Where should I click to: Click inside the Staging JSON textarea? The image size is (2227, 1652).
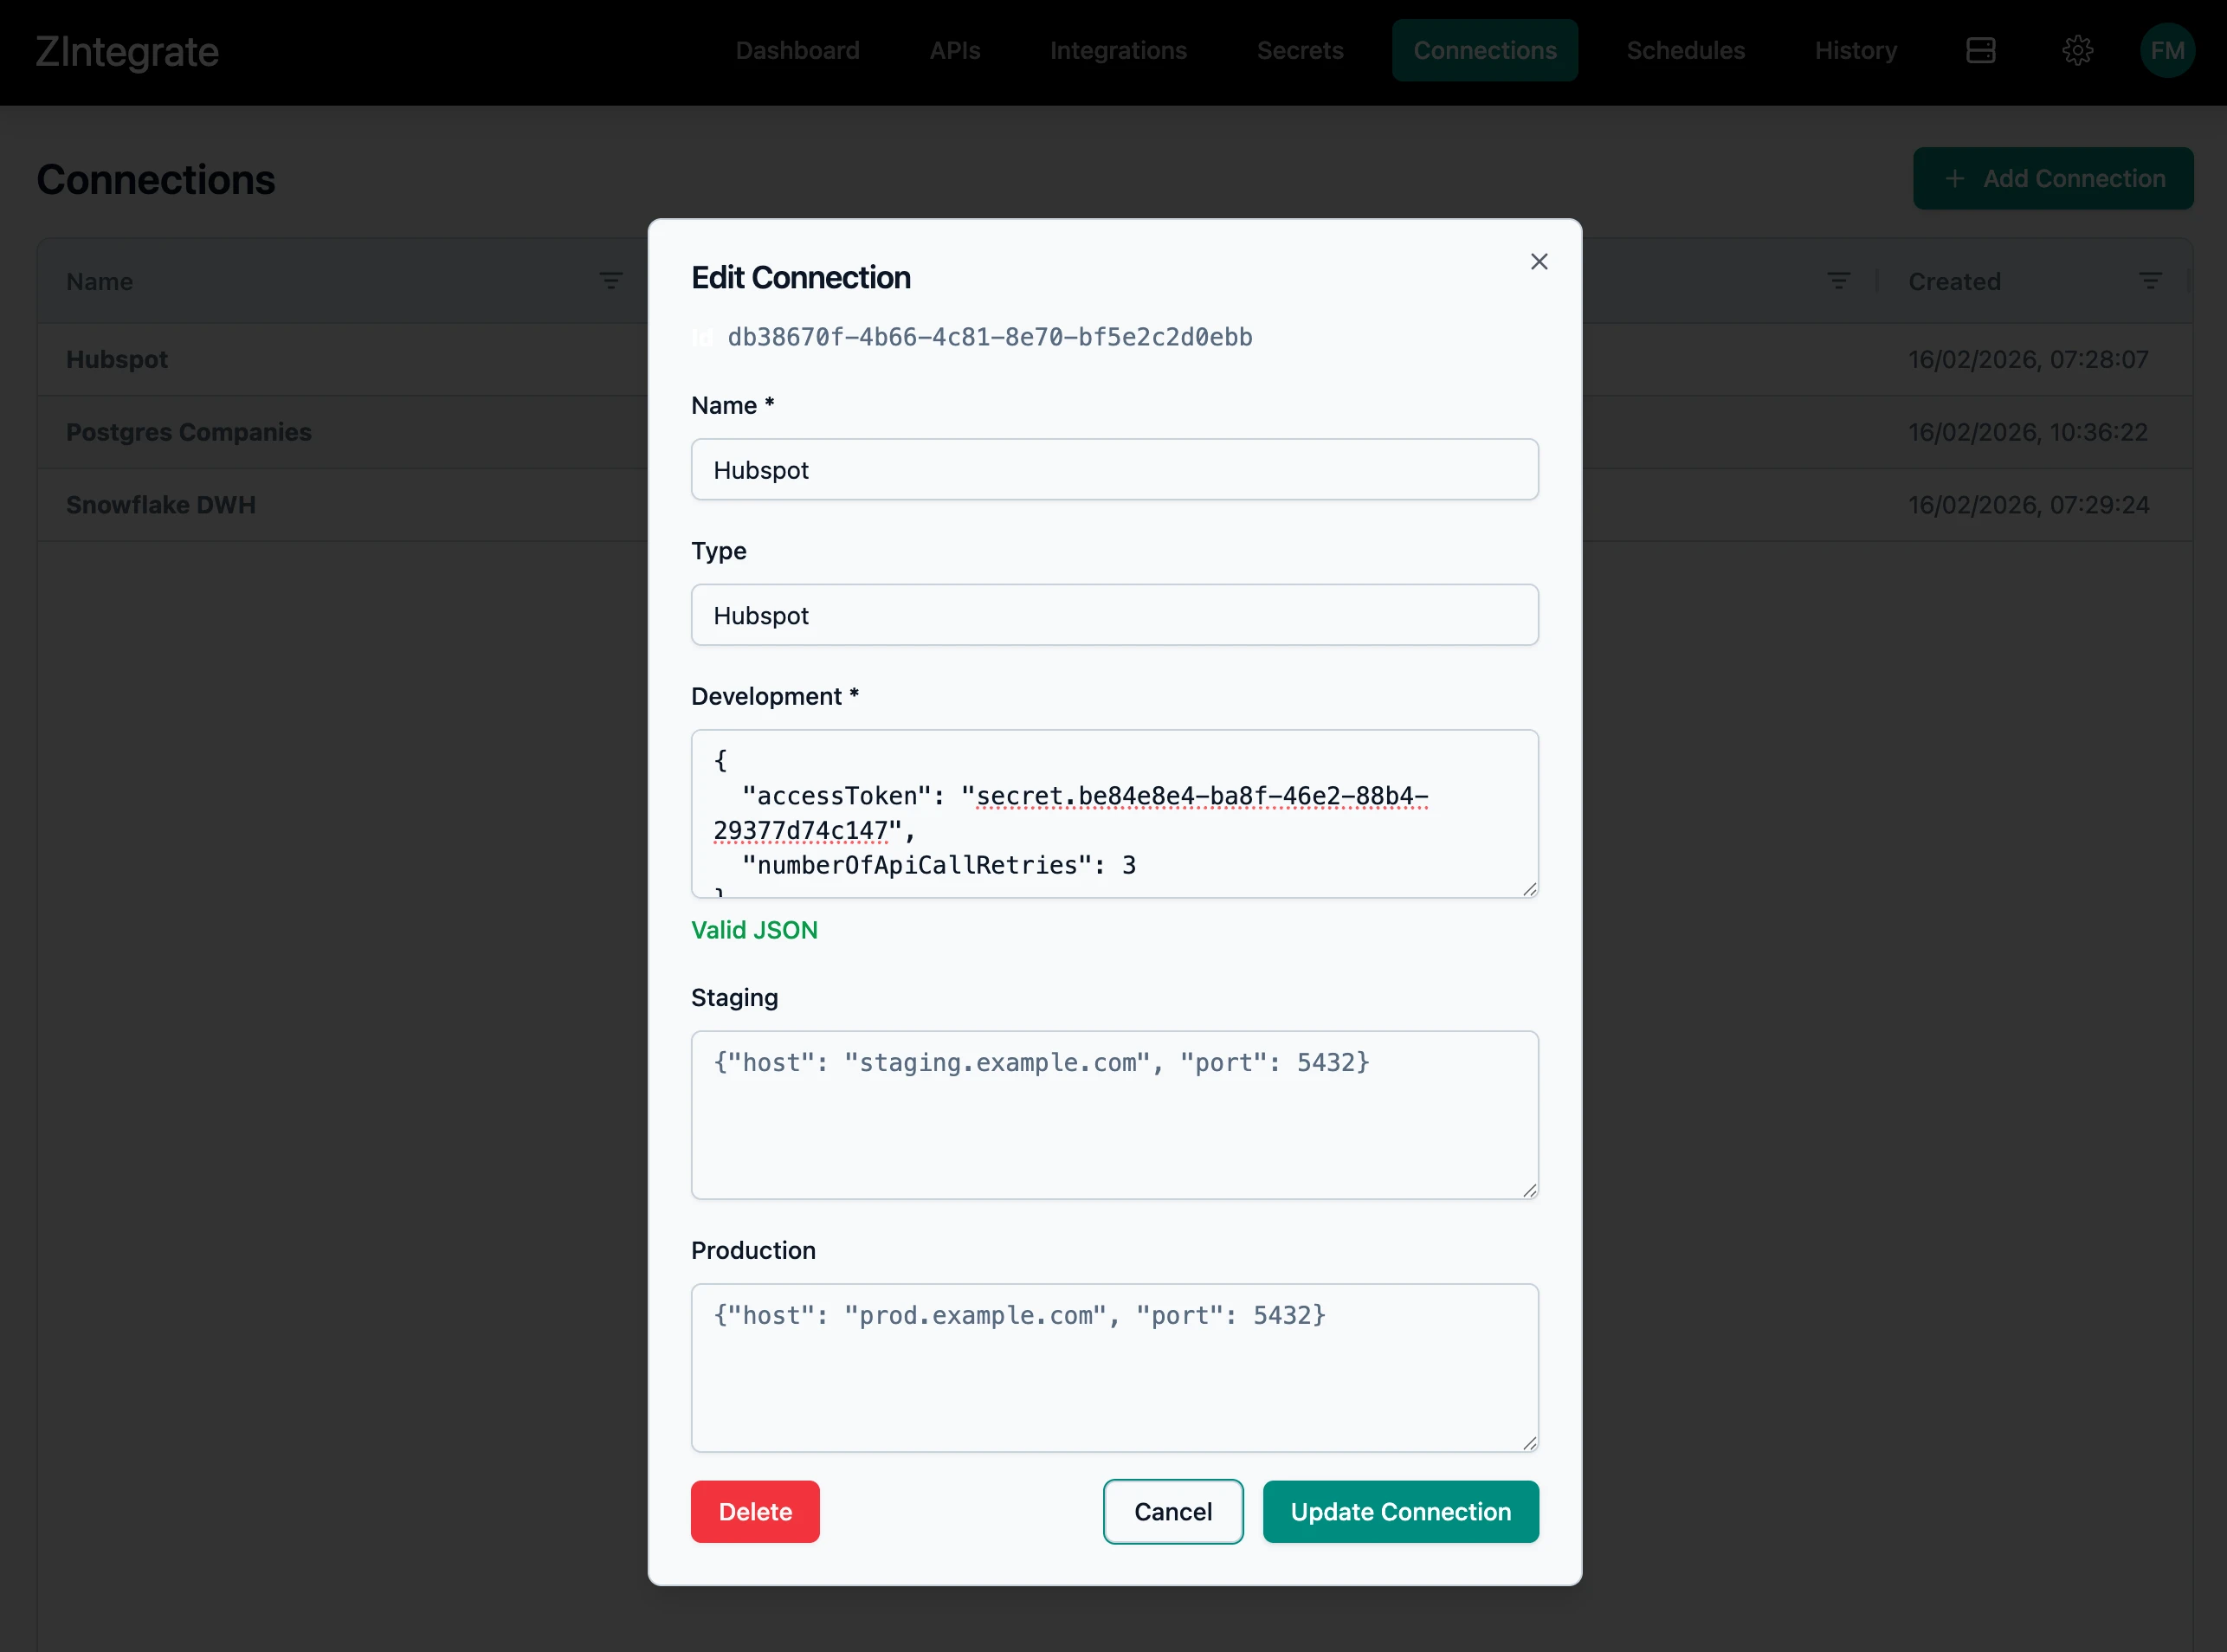(1114, 1115)
